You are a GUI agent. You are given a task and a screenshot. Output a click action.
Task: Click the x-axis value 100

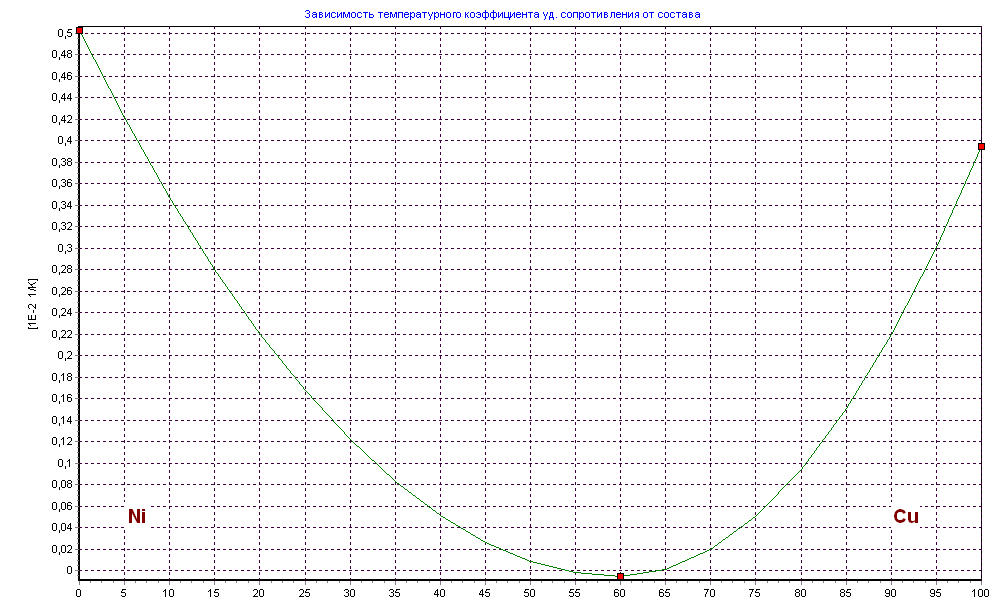coord(981,594)
